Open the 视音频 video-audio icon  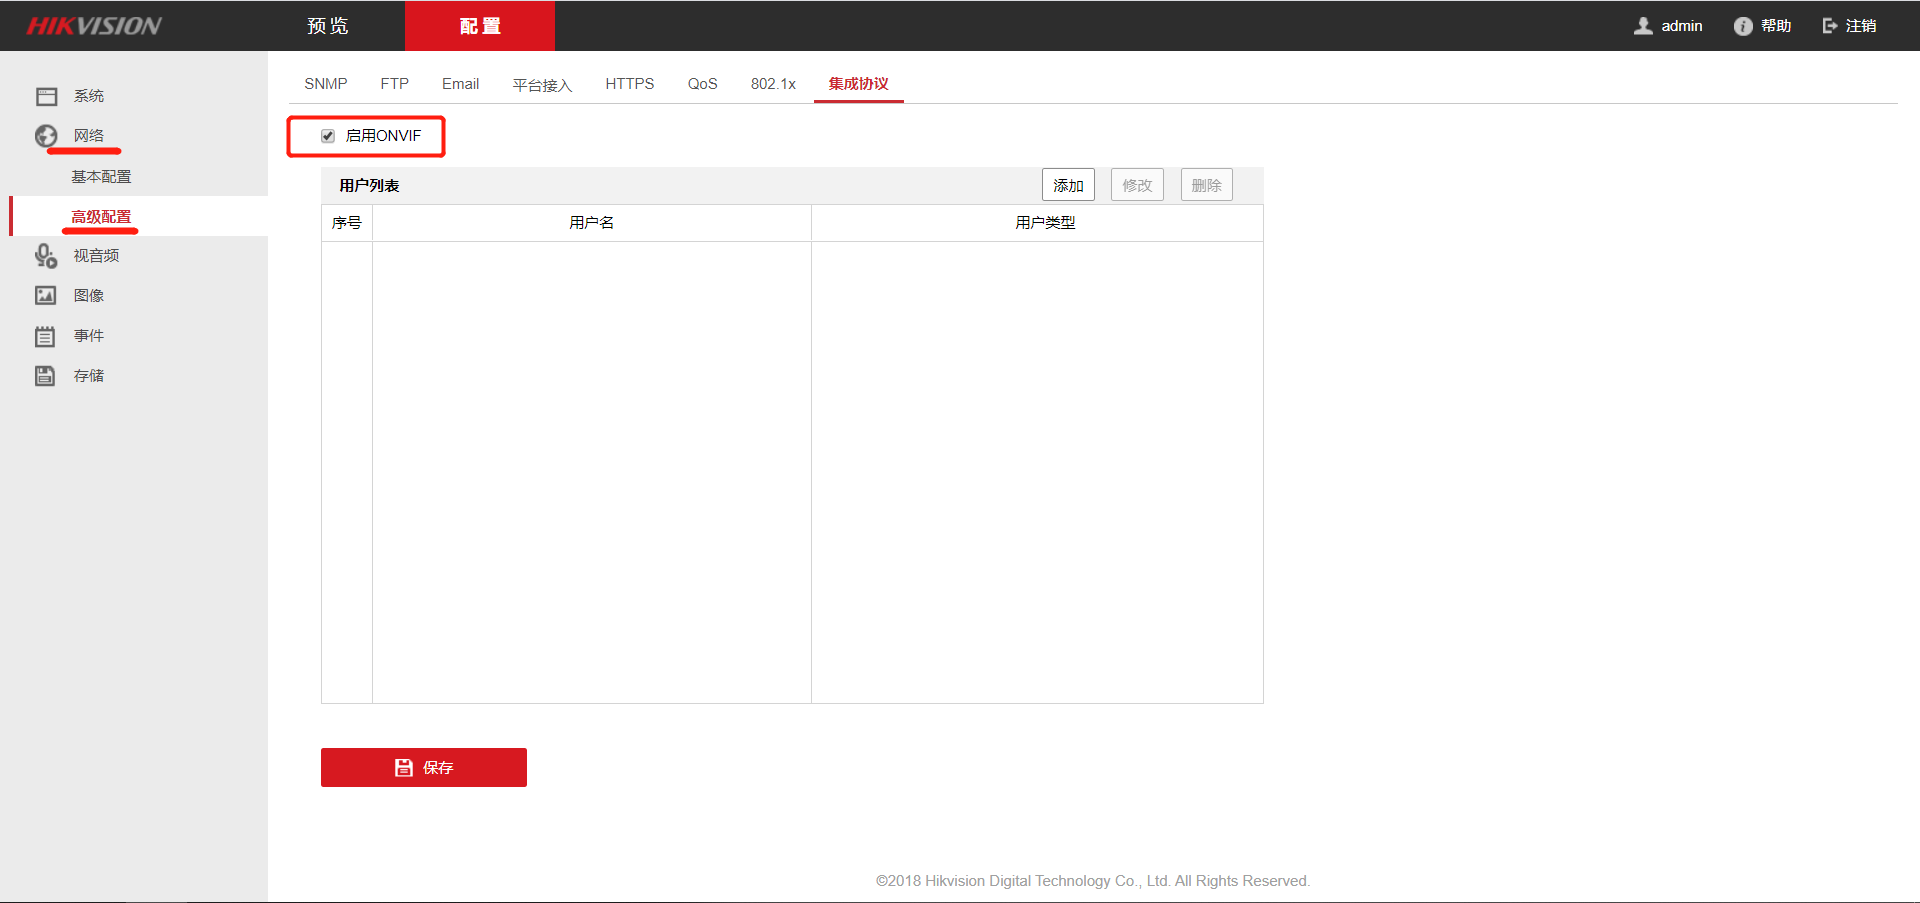pos(46,256)
